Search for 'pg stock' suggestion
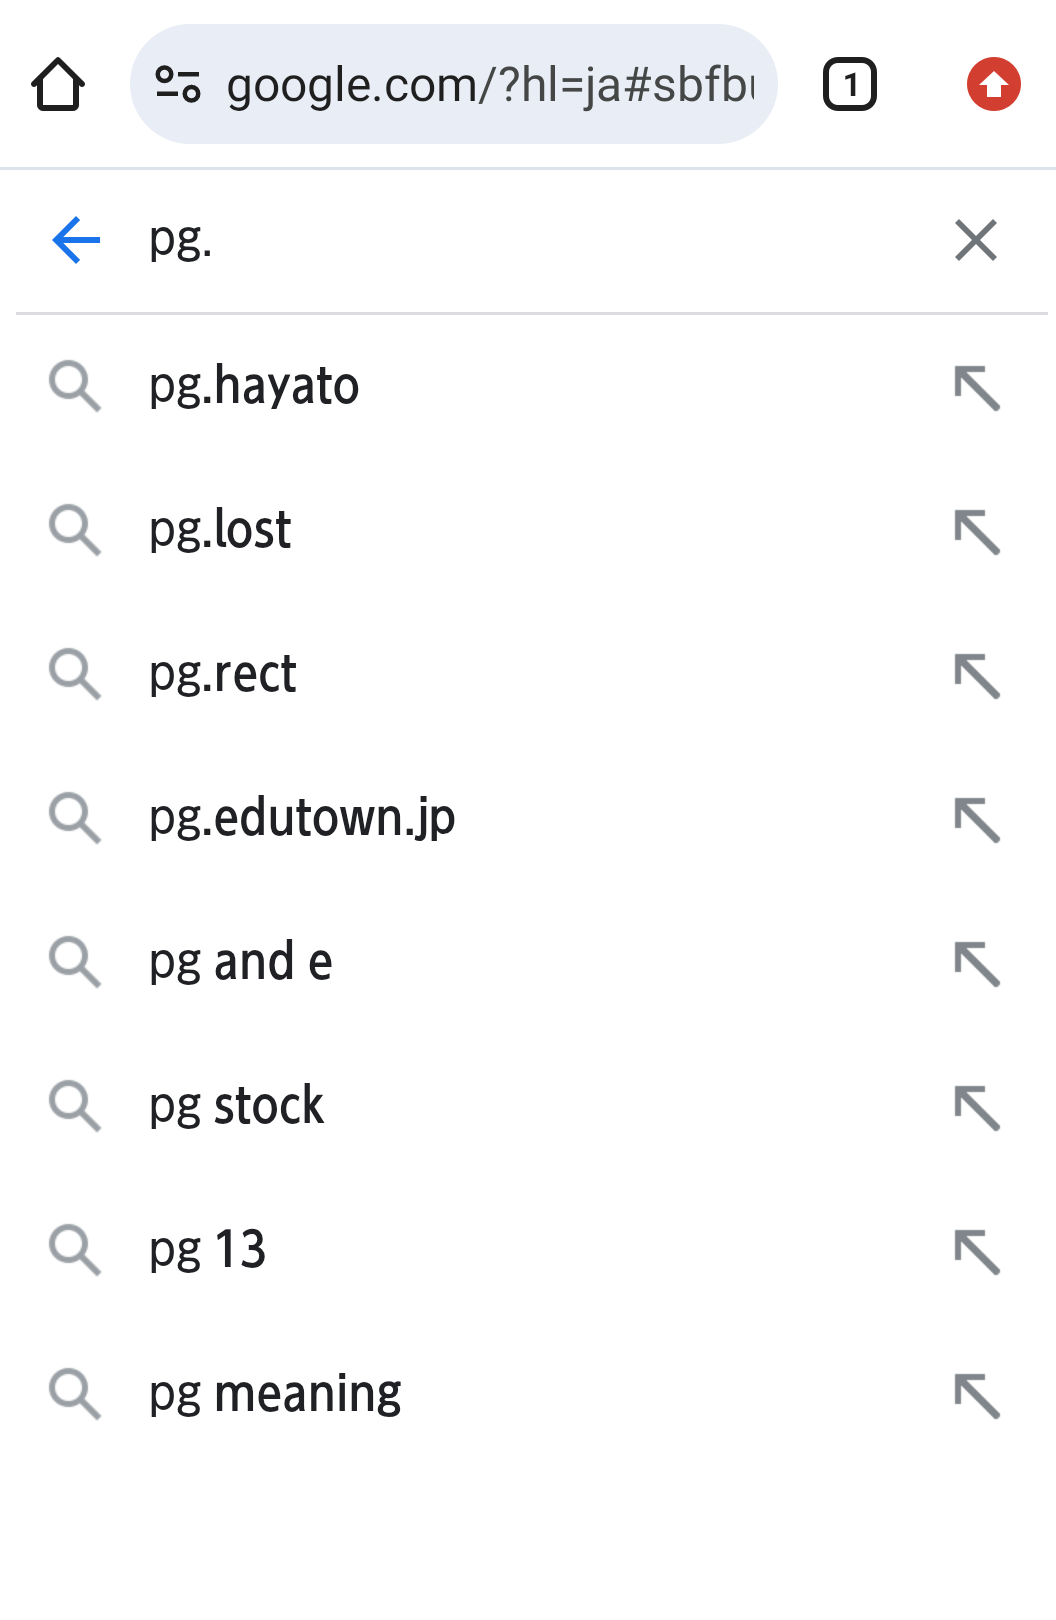 click(236, 1107)
